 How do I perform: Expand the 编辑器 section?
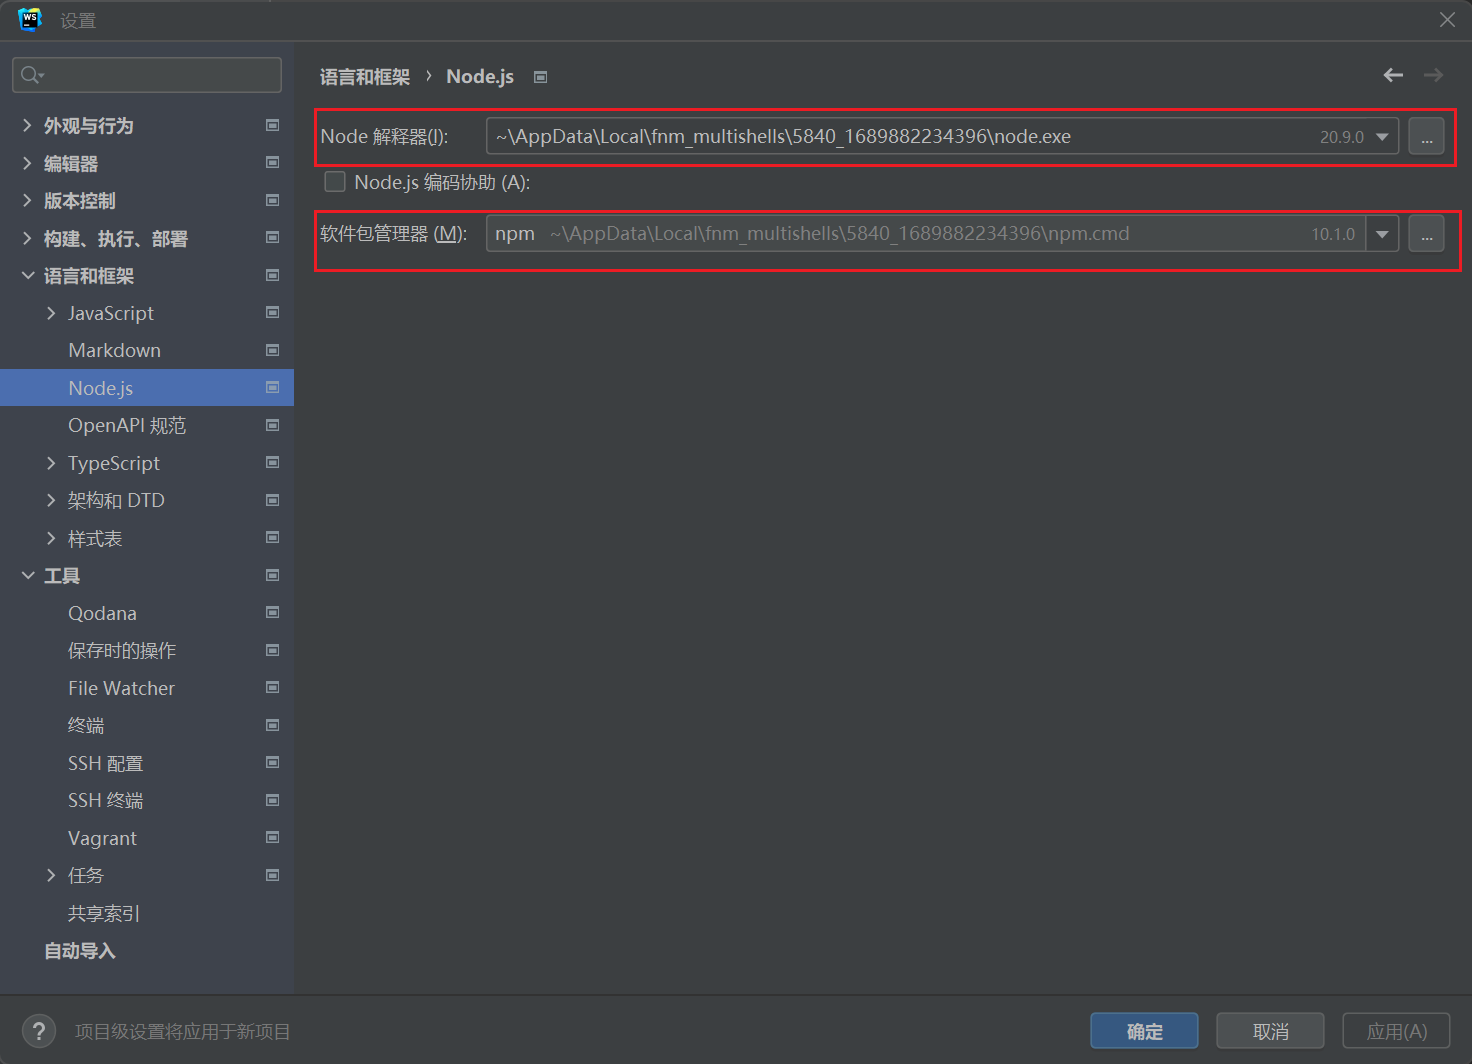pyautogui.click(x=27, y=163)
